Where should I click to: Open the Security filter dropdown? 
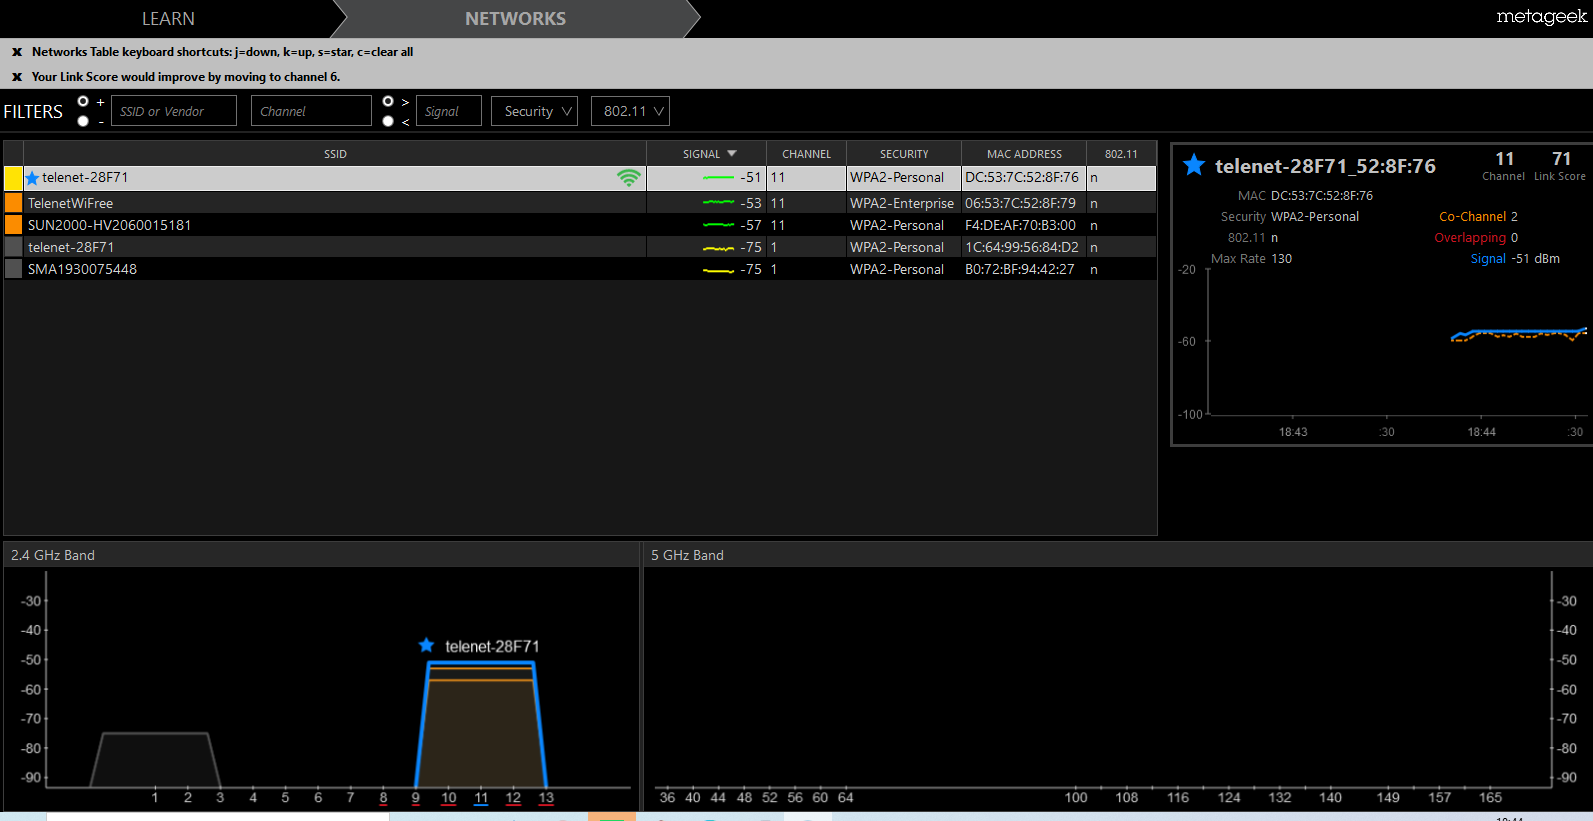pos(535,111)
